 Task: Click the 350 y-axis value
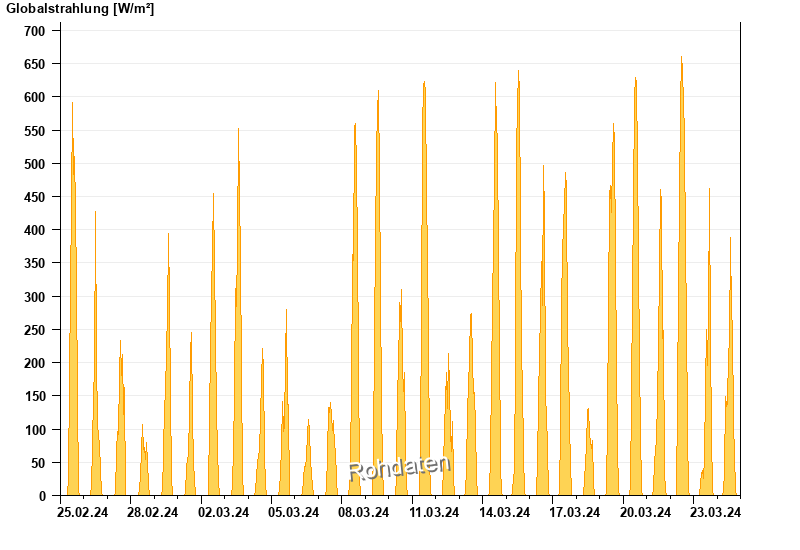click(35, 263)
